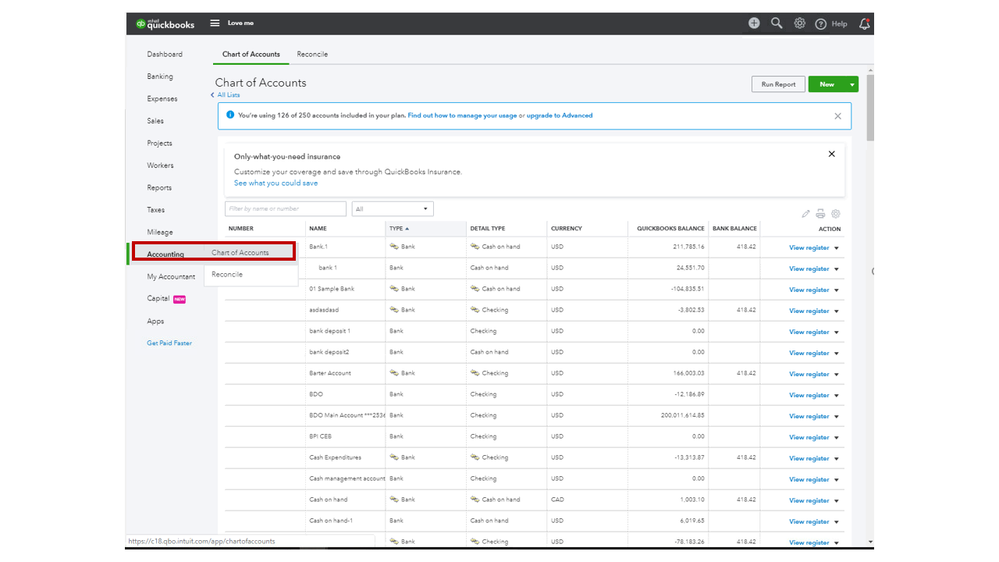Image resolution: width=999 pixels, height=562 pixels.
Task: Close the insurance promotion banner
Action: [x=831, y=154]
